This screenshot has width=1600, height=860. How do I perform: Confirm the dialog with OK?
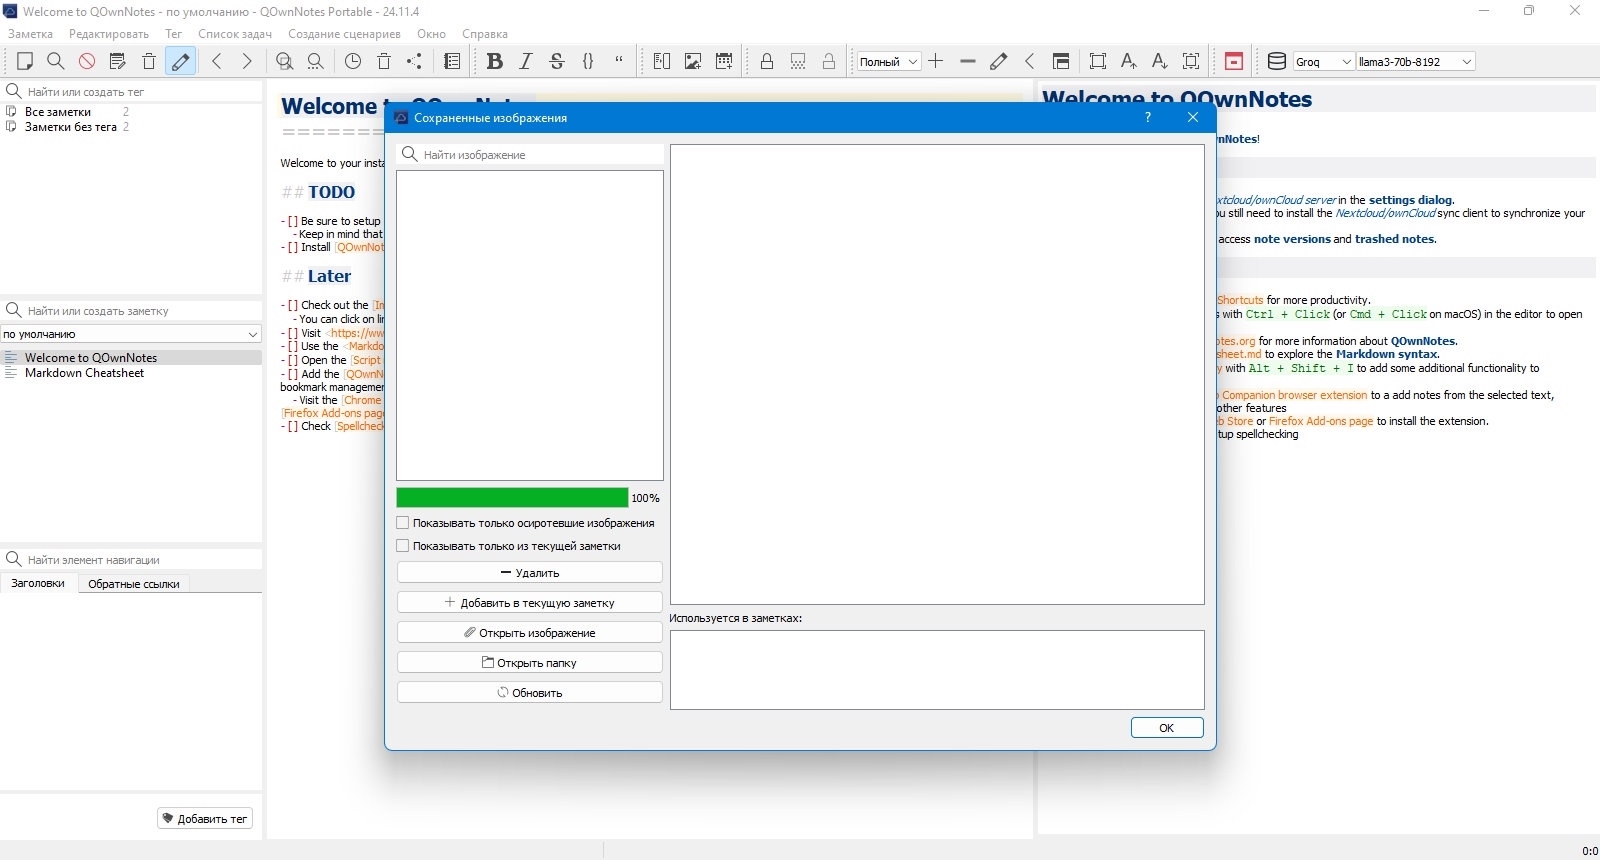[x=1167, y=728]
